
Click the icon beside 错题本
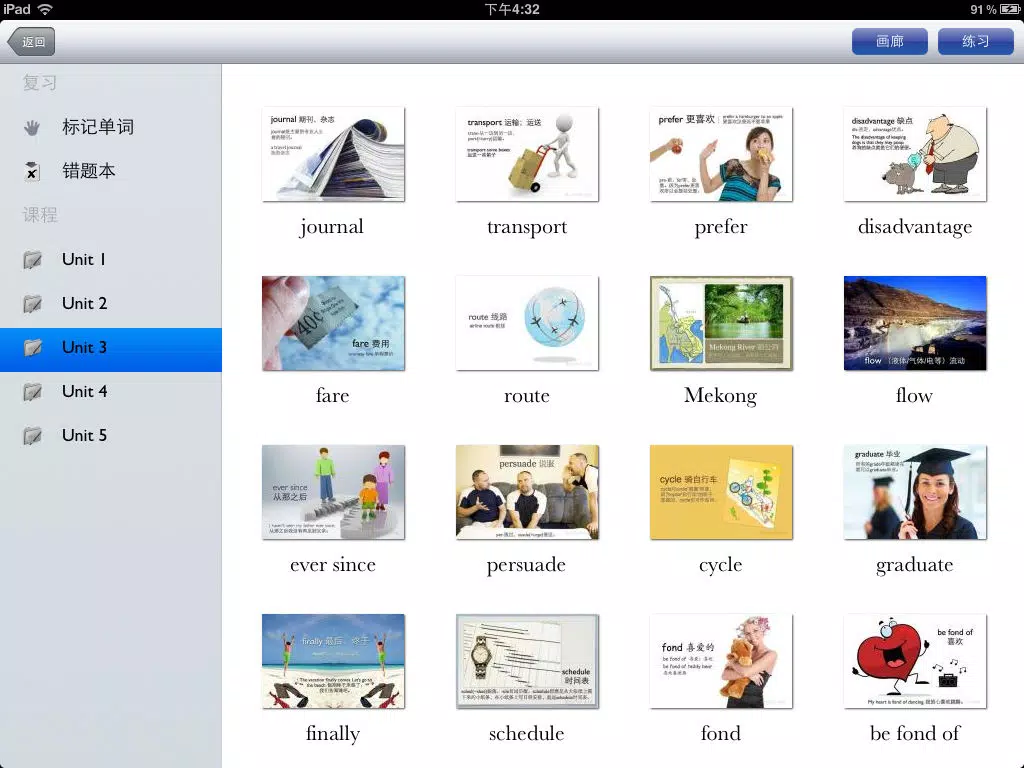pos(31,171)
